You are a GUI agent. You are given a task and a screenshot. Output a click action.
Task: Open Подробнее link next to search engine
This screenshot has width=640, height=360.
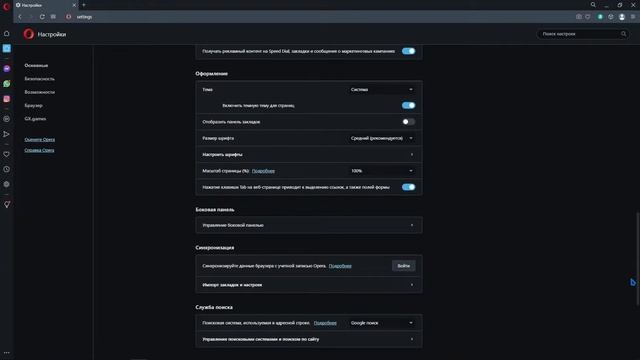pos(325,323)
